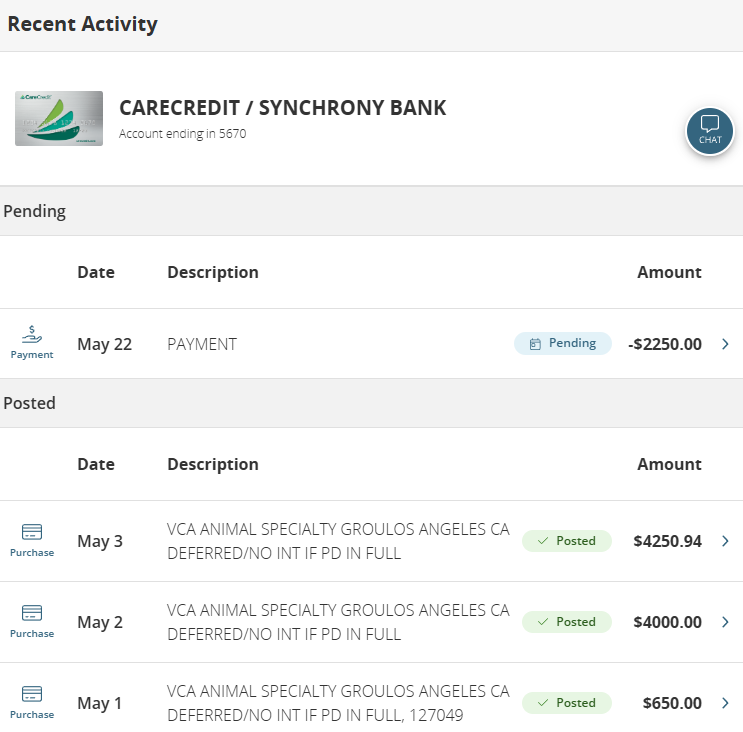Image resolution: width=743 pixels, height=732 pixels.
Task: Click the Amount column header under Pending
Action: pos(669,272)
